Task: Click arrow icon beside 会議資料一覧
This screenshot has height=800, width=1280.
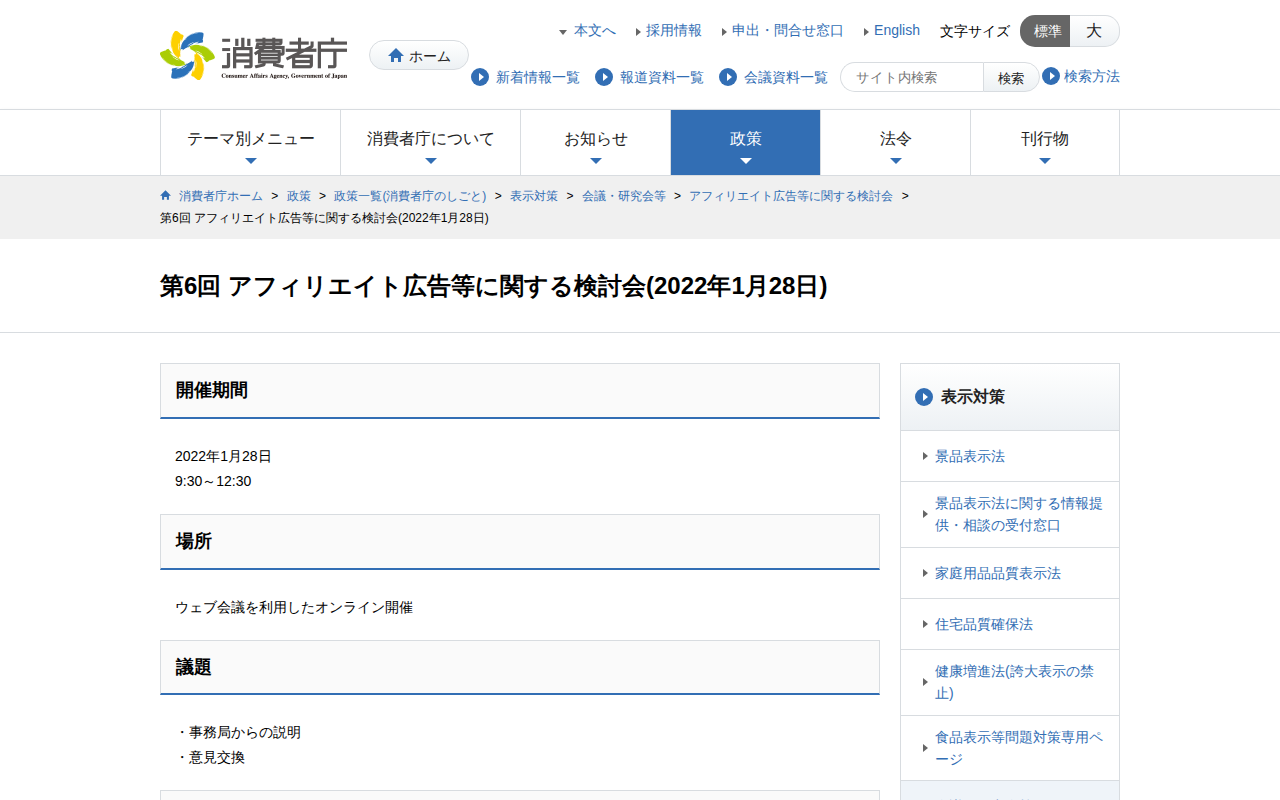Action: [x=728, y=77]
